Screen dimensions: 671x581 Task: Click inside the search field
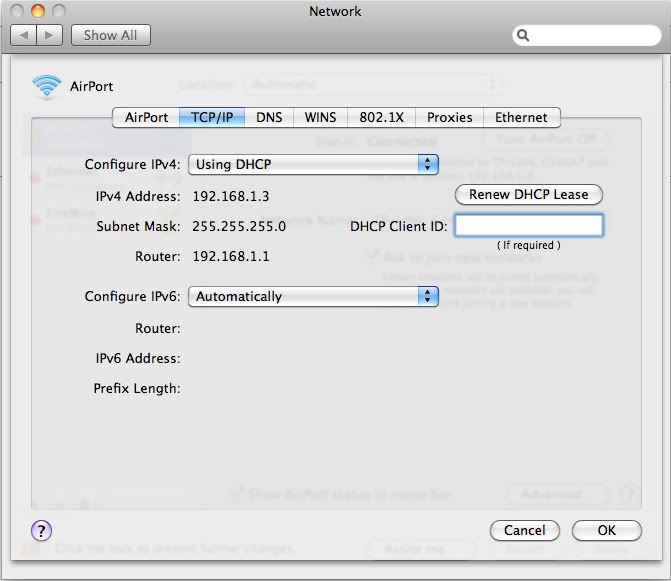point(587,35)
